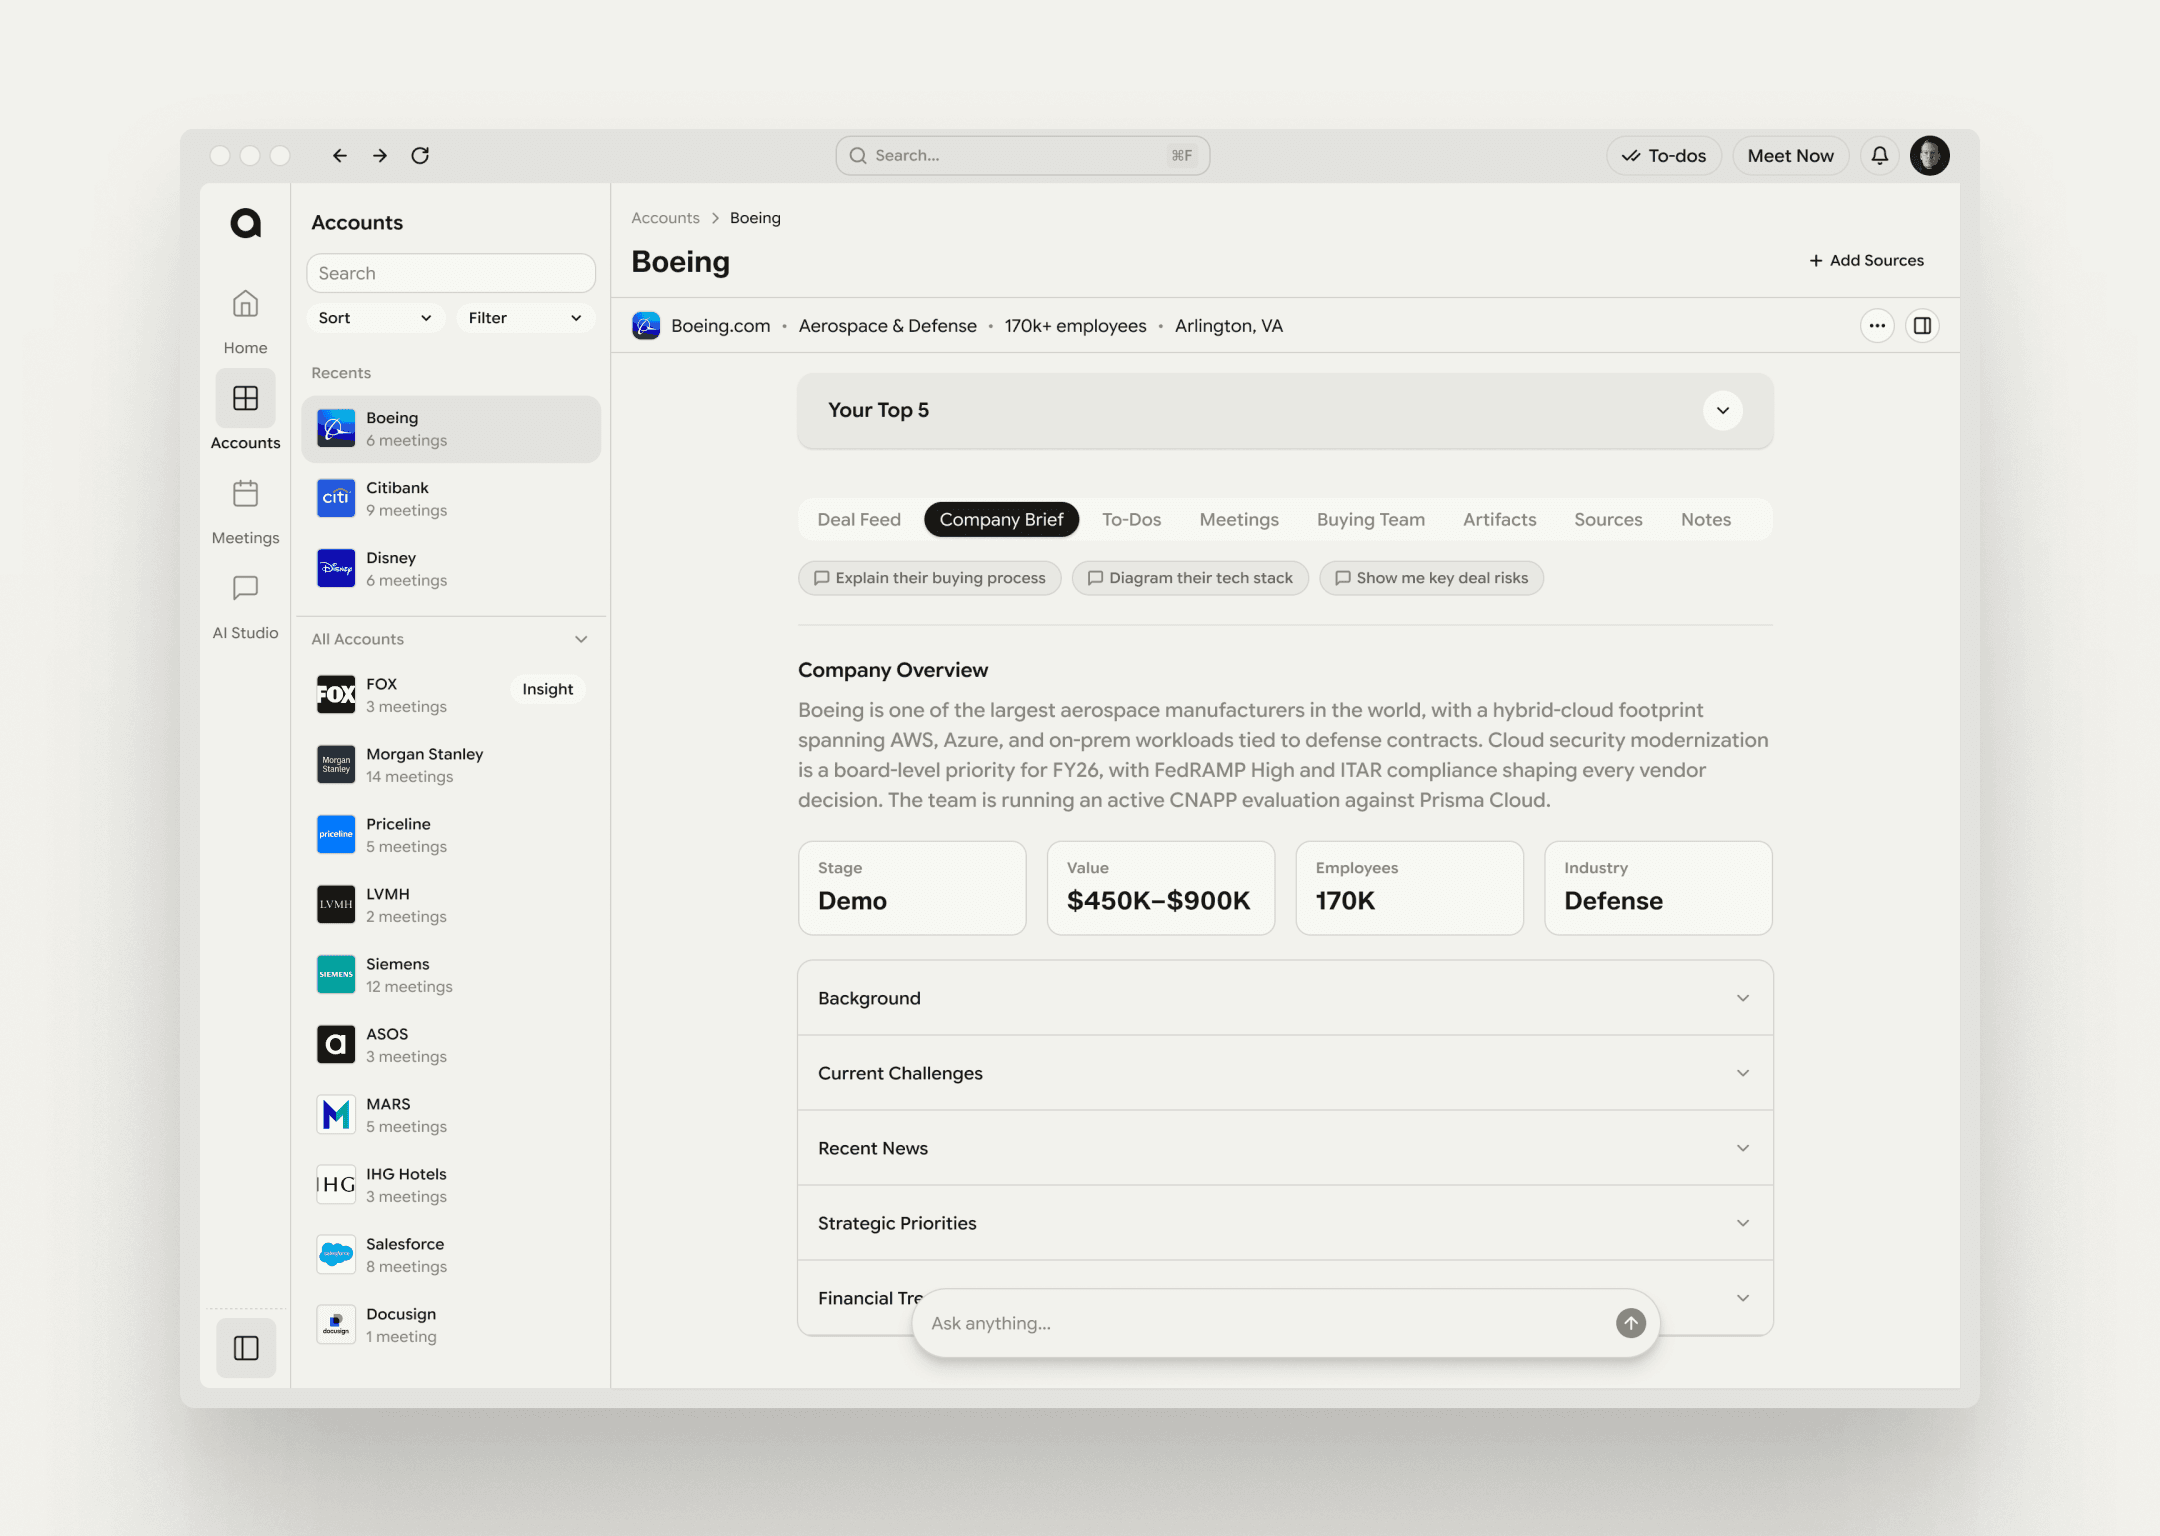This screenshot has height=1536, width=2160.
Task: Select the Siemens account logo
Action: (336, 974)
